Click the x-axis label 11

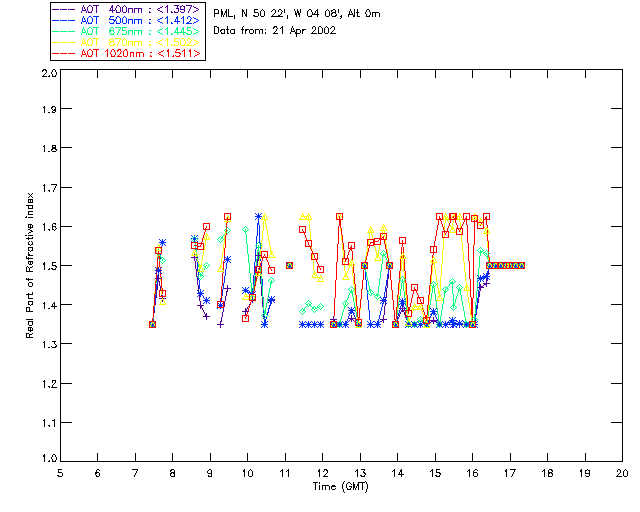[x=285, y=473]
